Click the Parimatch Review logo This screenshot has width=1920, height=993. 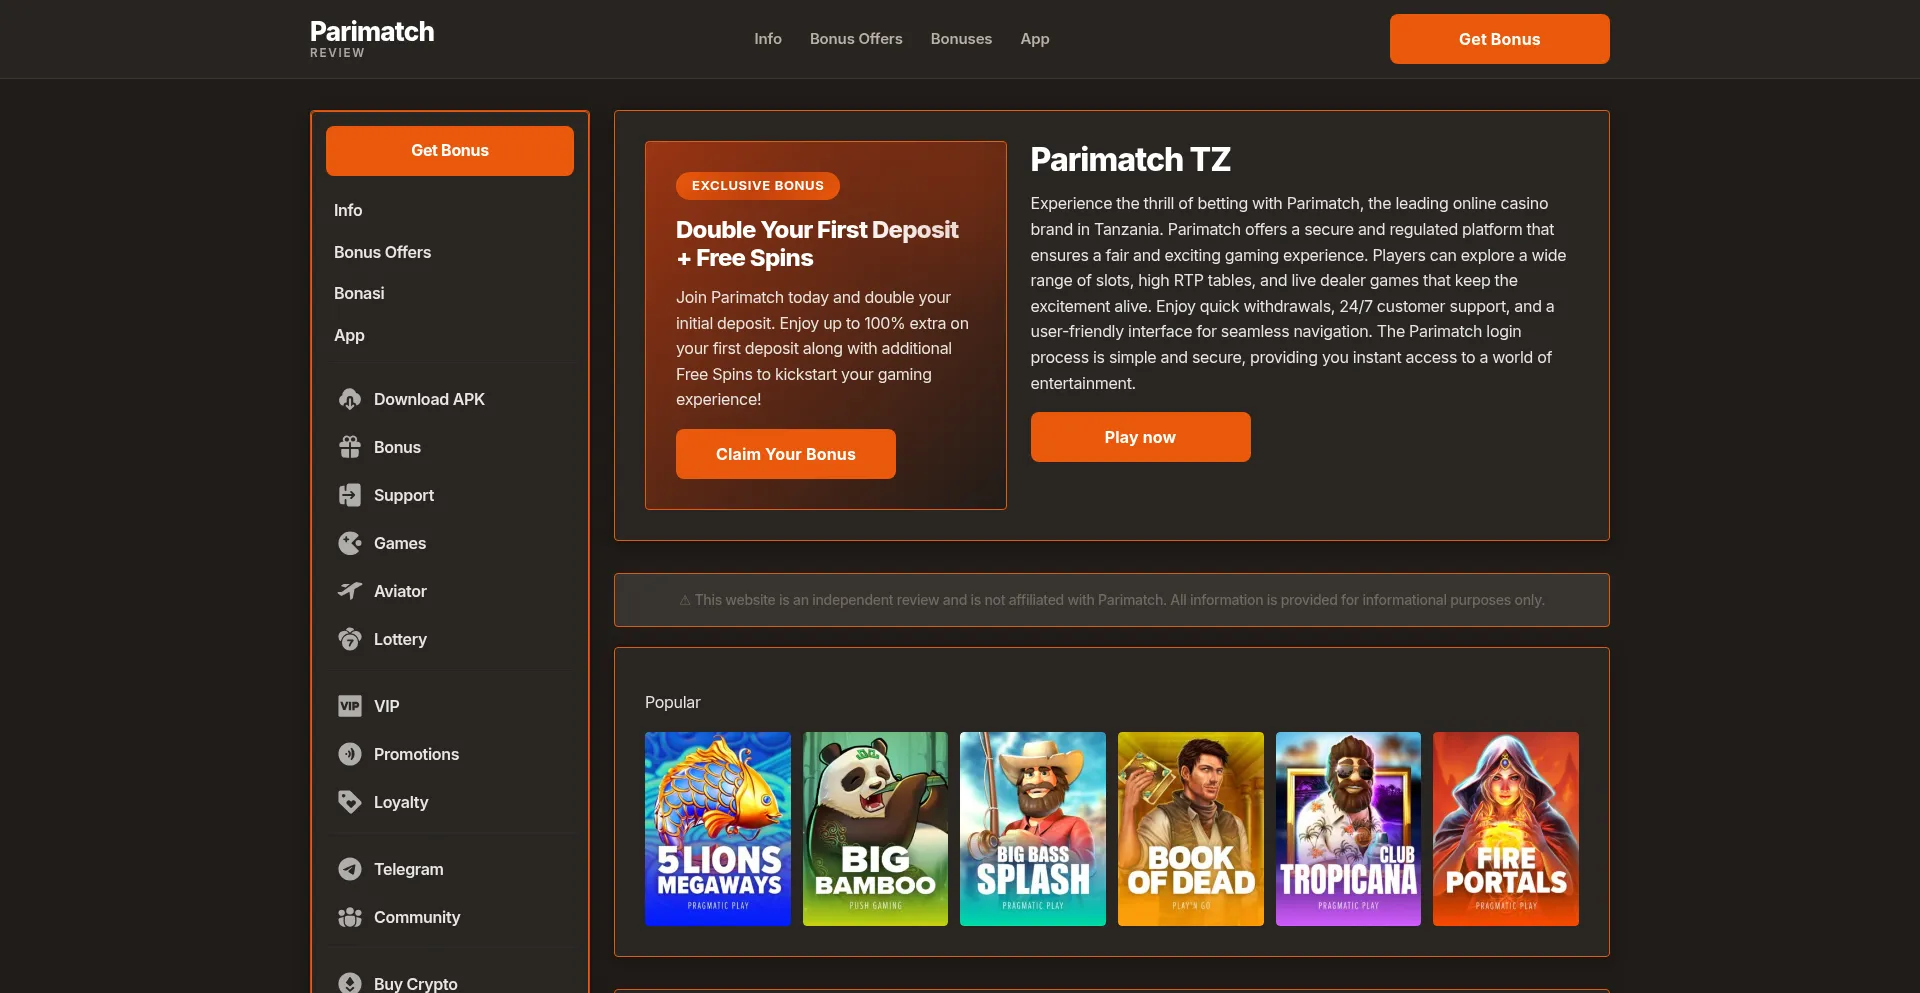click(372, 39)
